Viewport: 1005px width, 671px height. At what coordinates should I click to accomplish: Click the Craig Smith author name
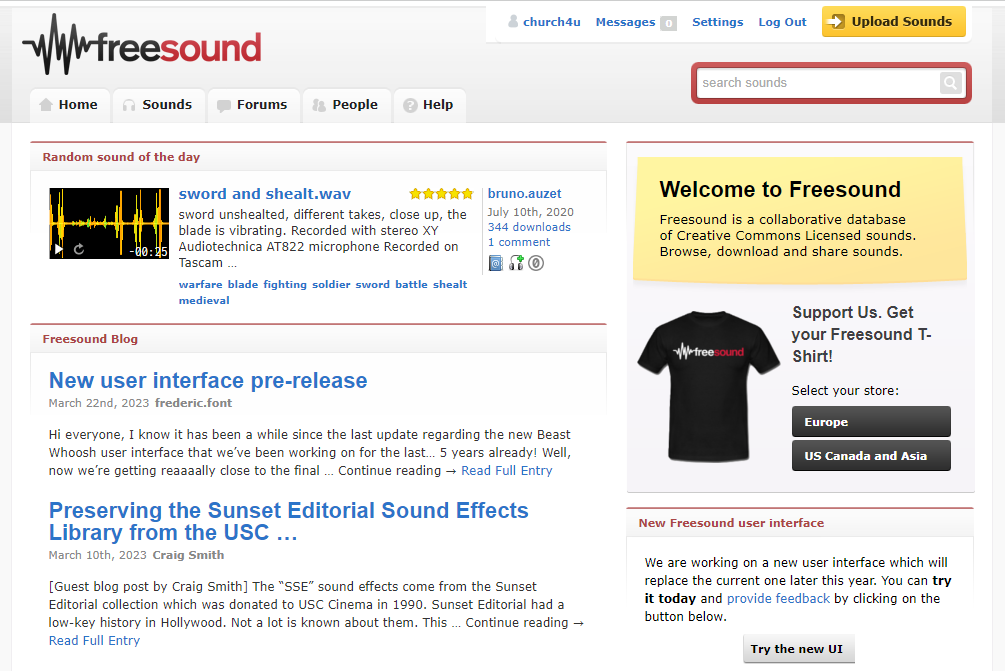pos(188,555)
